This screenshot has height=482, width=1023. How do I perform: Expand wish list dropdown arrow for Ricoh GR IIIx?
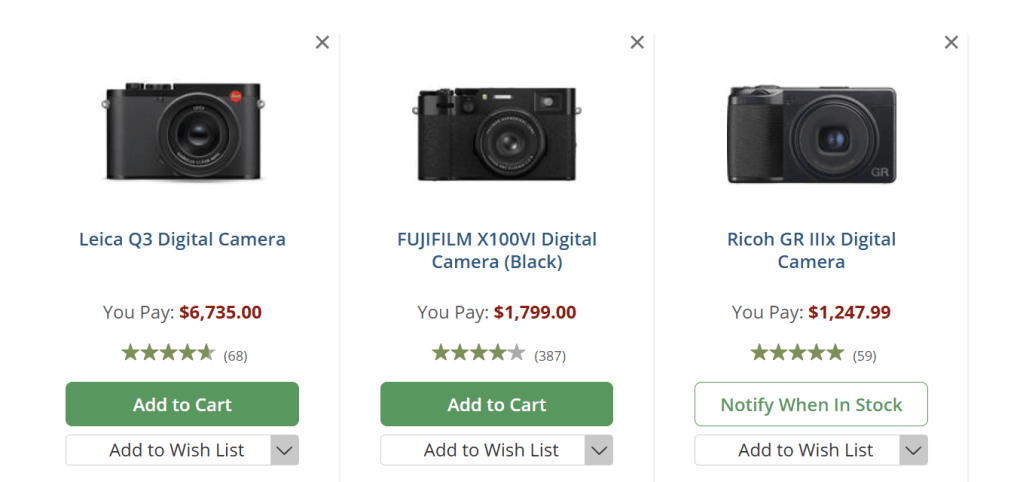(x=914, y=450)
